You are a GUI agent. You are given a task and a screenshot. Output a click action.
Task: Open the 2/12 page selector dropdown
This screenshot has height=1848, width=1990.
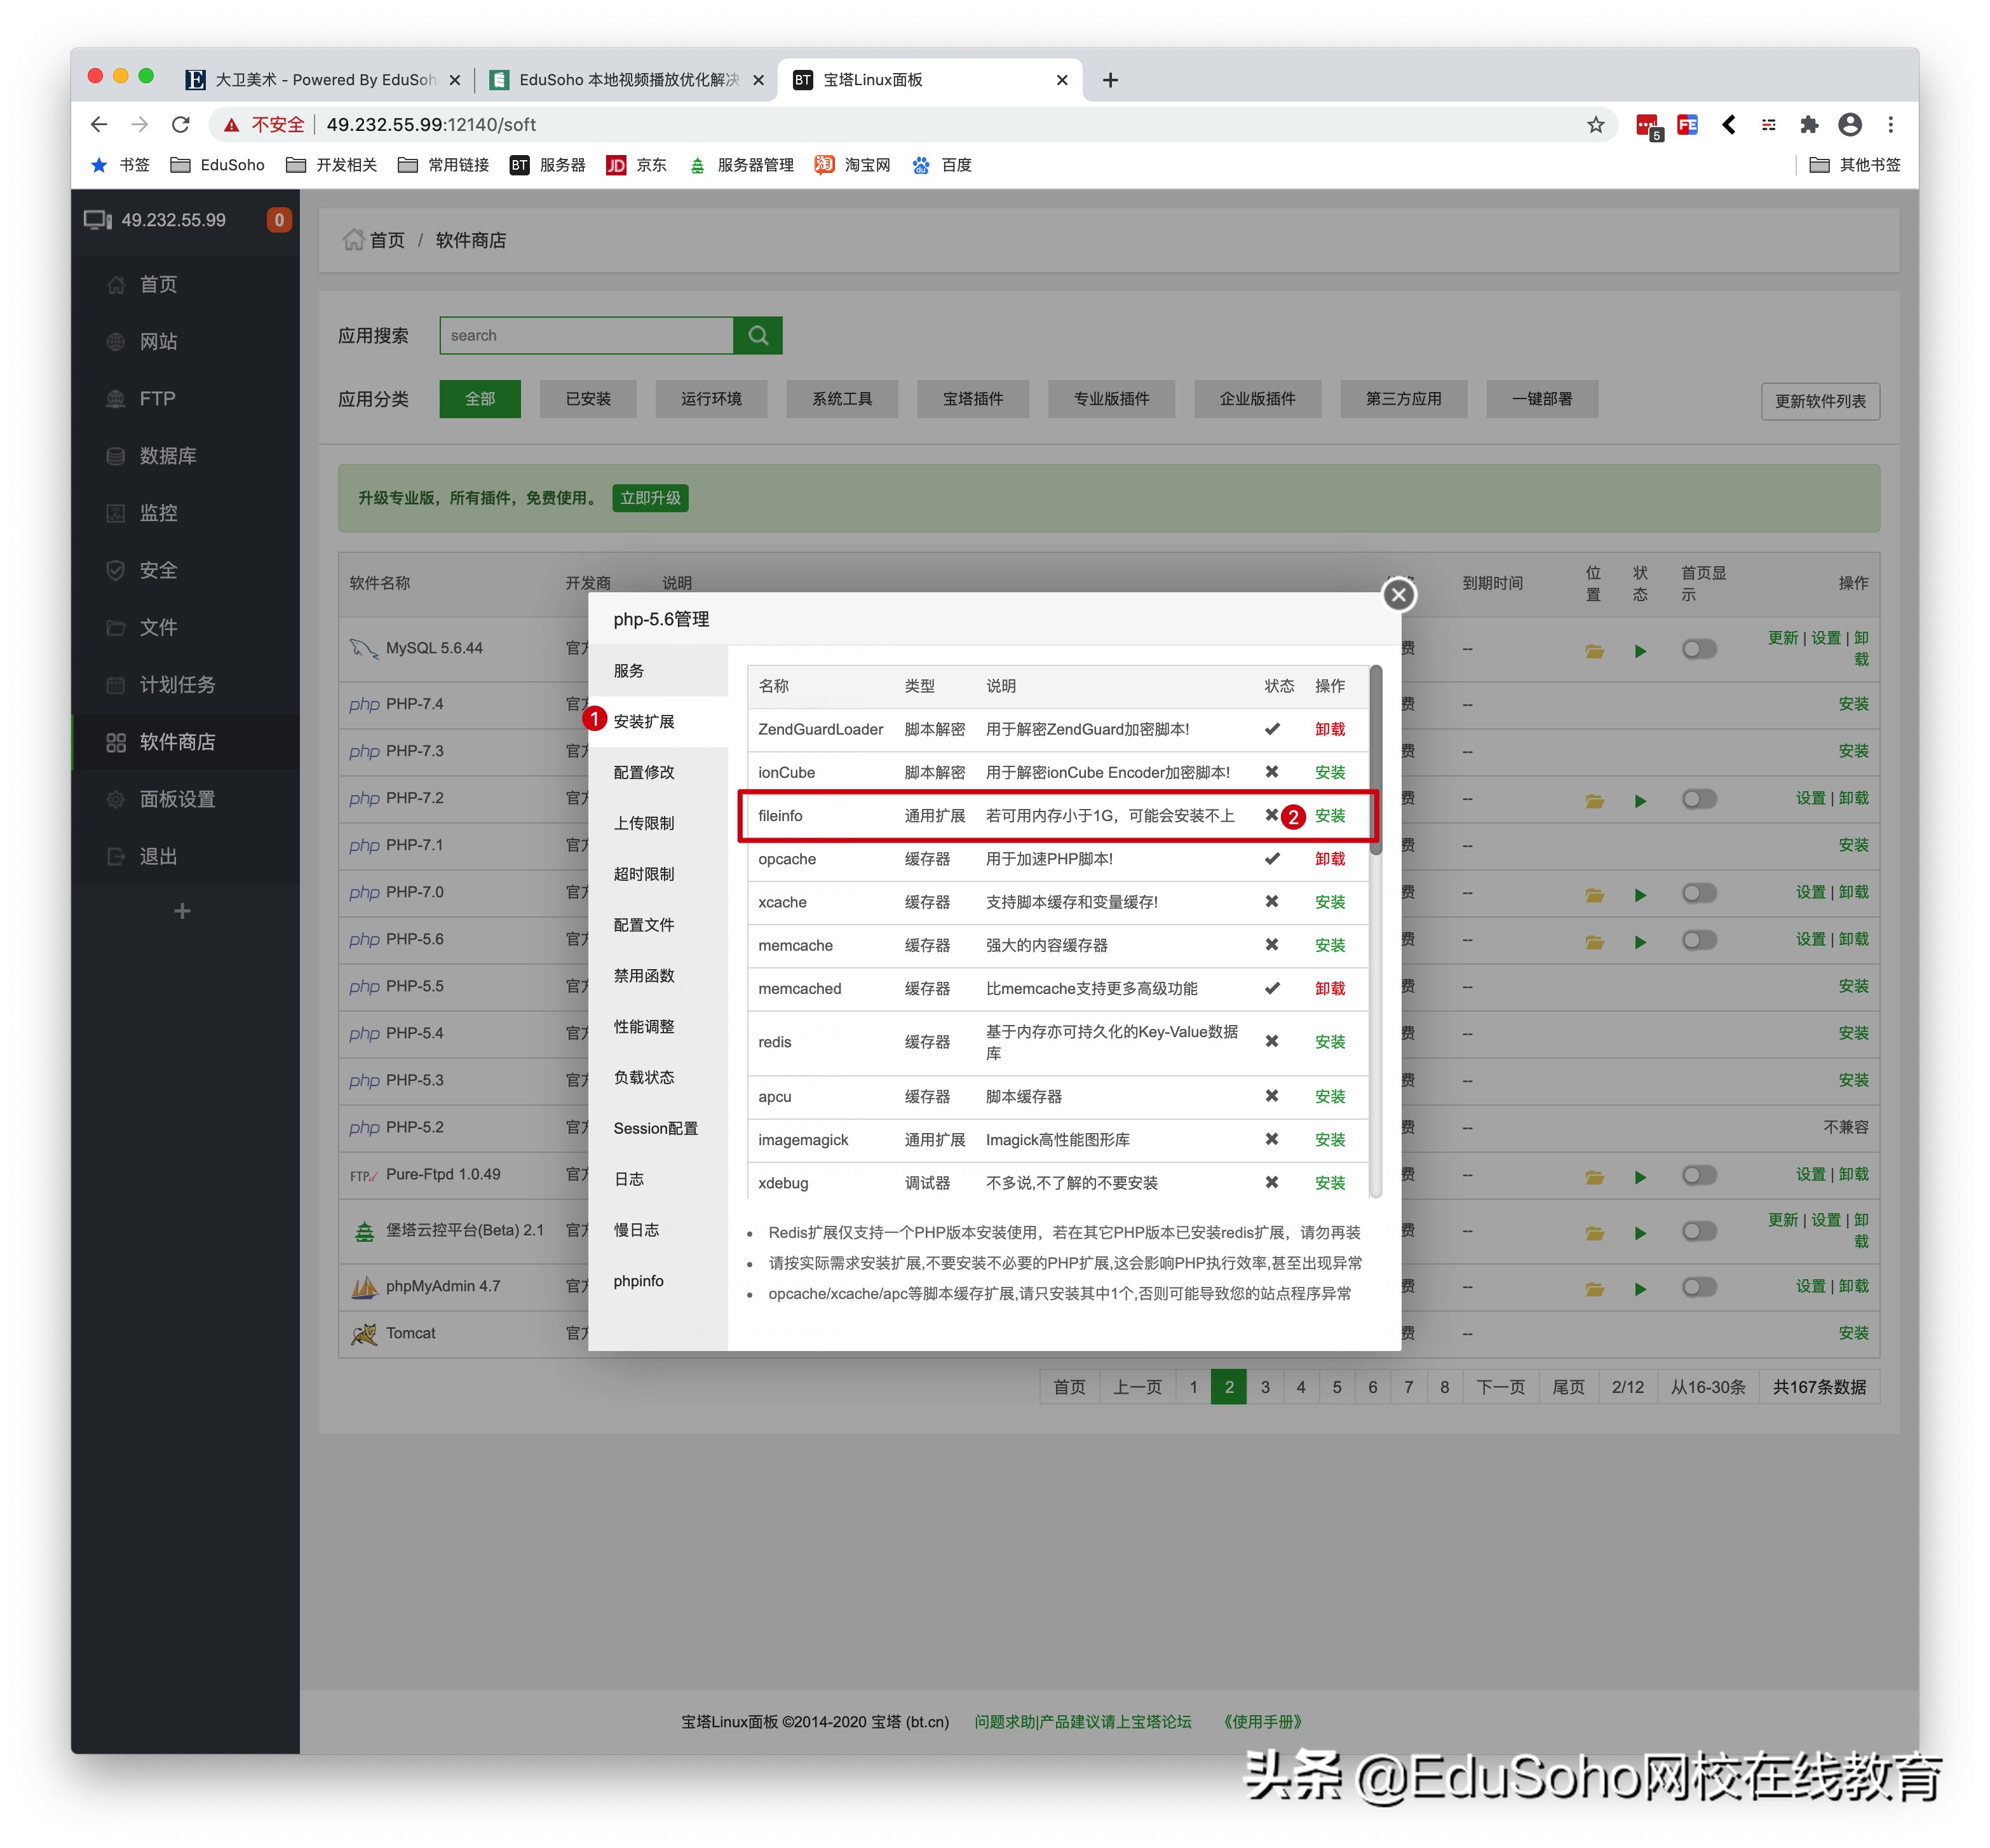[x=1628, y=1387]
